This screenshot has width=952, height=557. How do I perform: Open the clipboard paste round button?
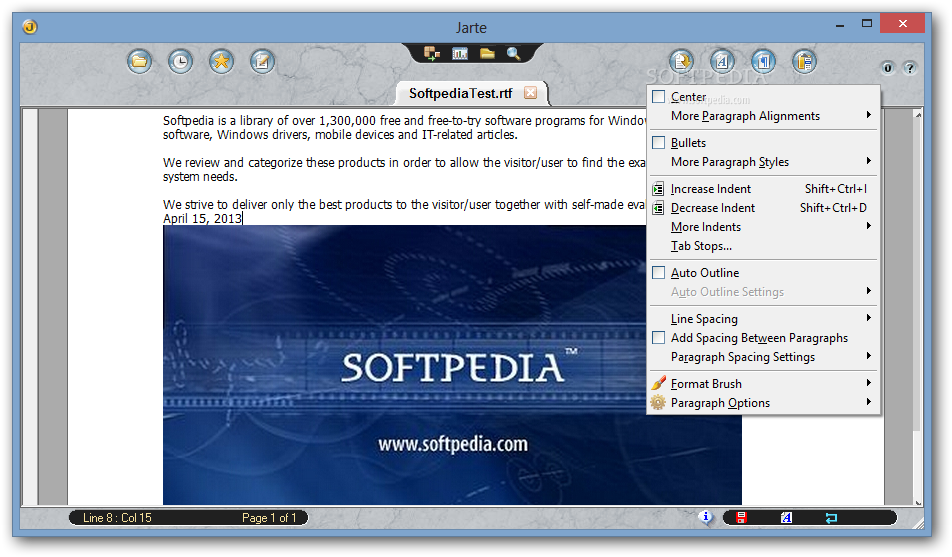804,61
